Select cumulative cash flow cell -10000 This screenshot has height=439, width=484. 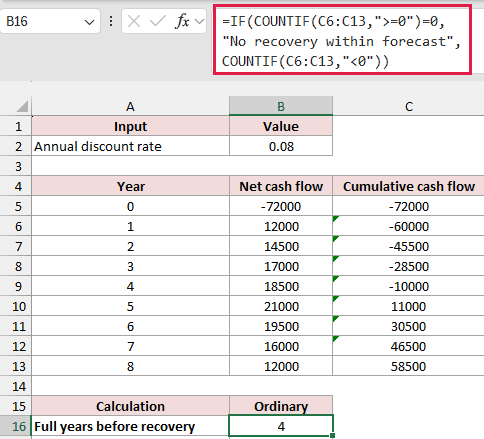point(408,286)
